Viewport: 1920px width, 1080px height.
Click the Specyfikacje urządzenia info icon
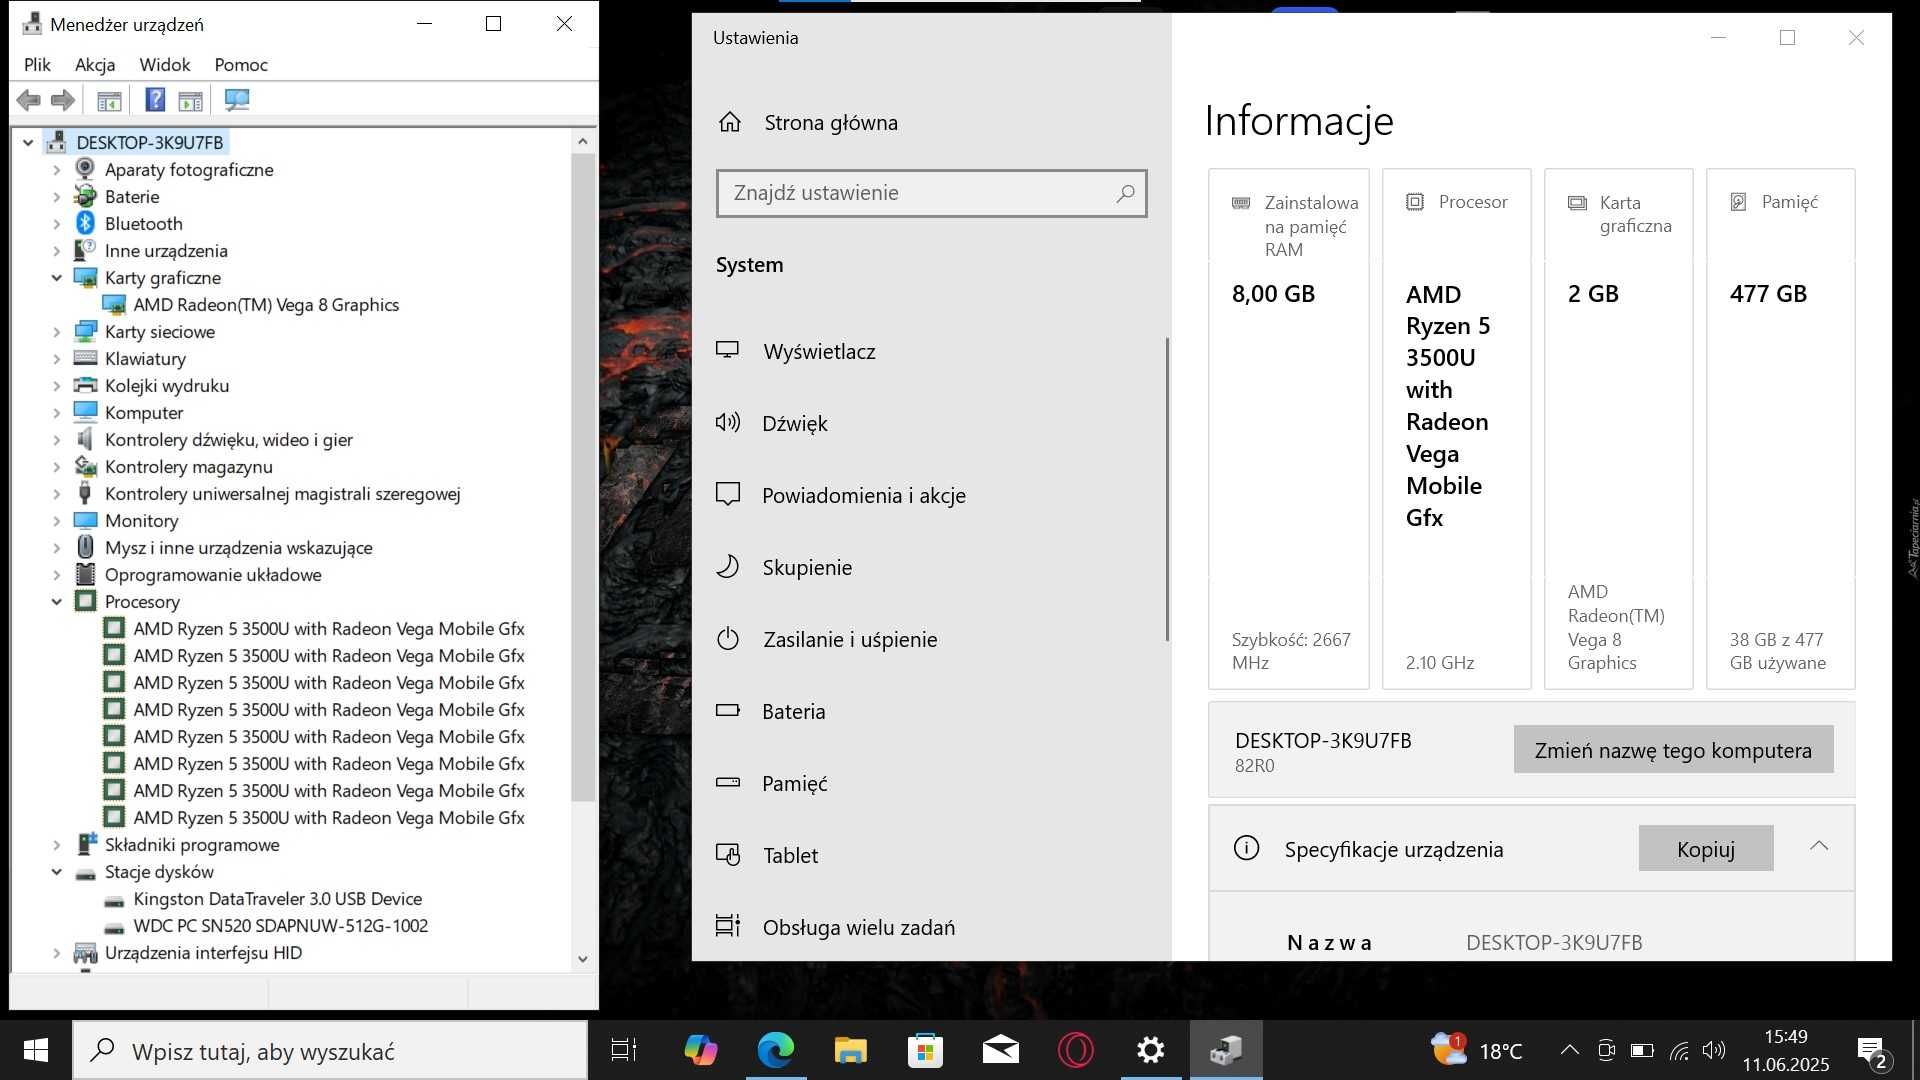coord(1246,848)
